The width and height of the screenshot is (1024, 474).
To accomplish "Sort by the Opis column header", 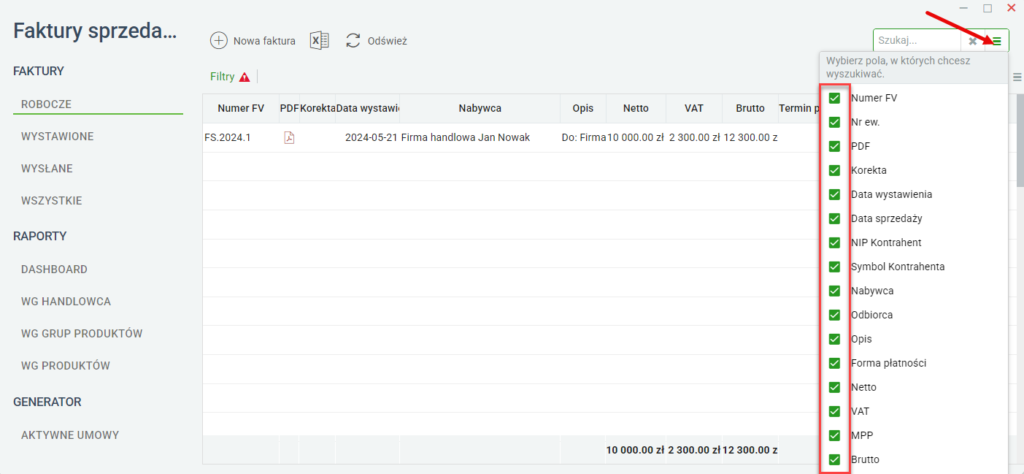I will coord(583,108).
